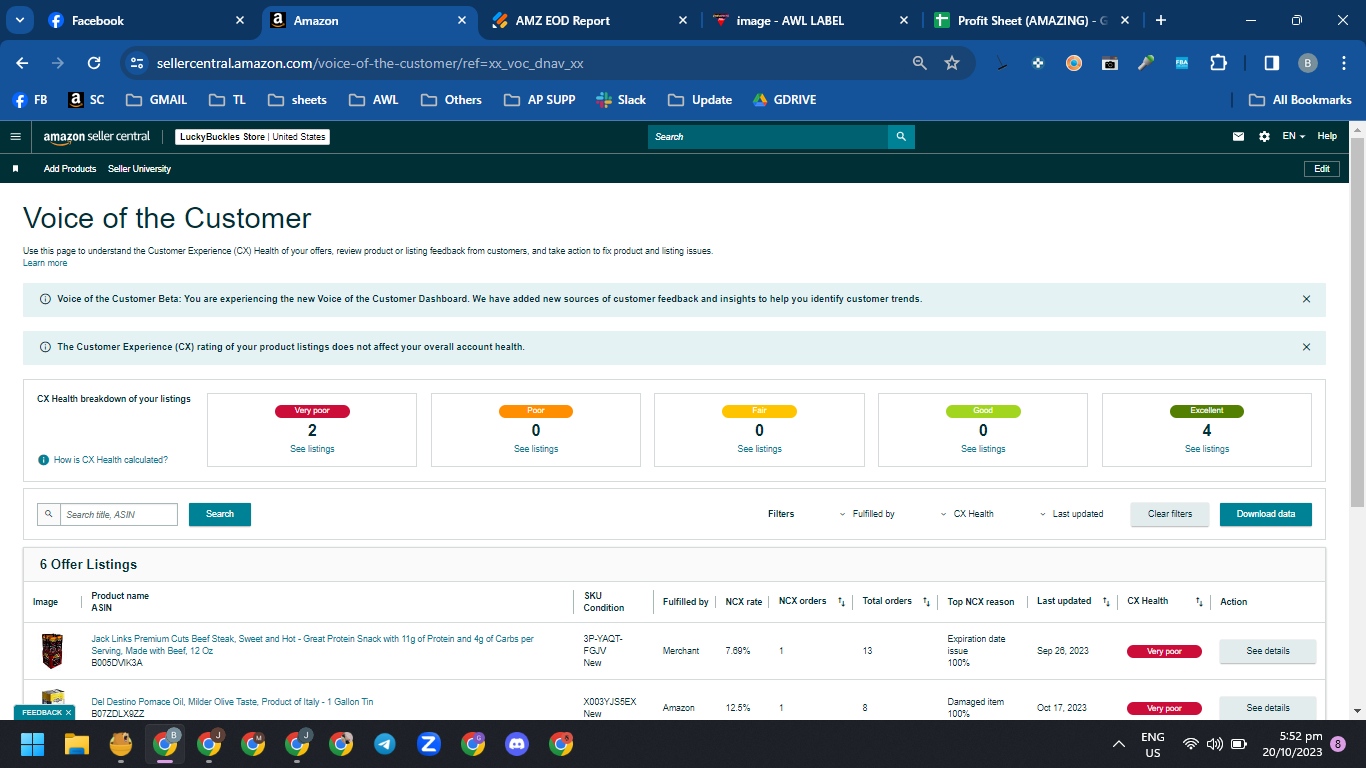The height and width of the screenshot is (768, 1366).
Task: Open the Zalo app from the taskbar
Action: [x=429, y=744]
